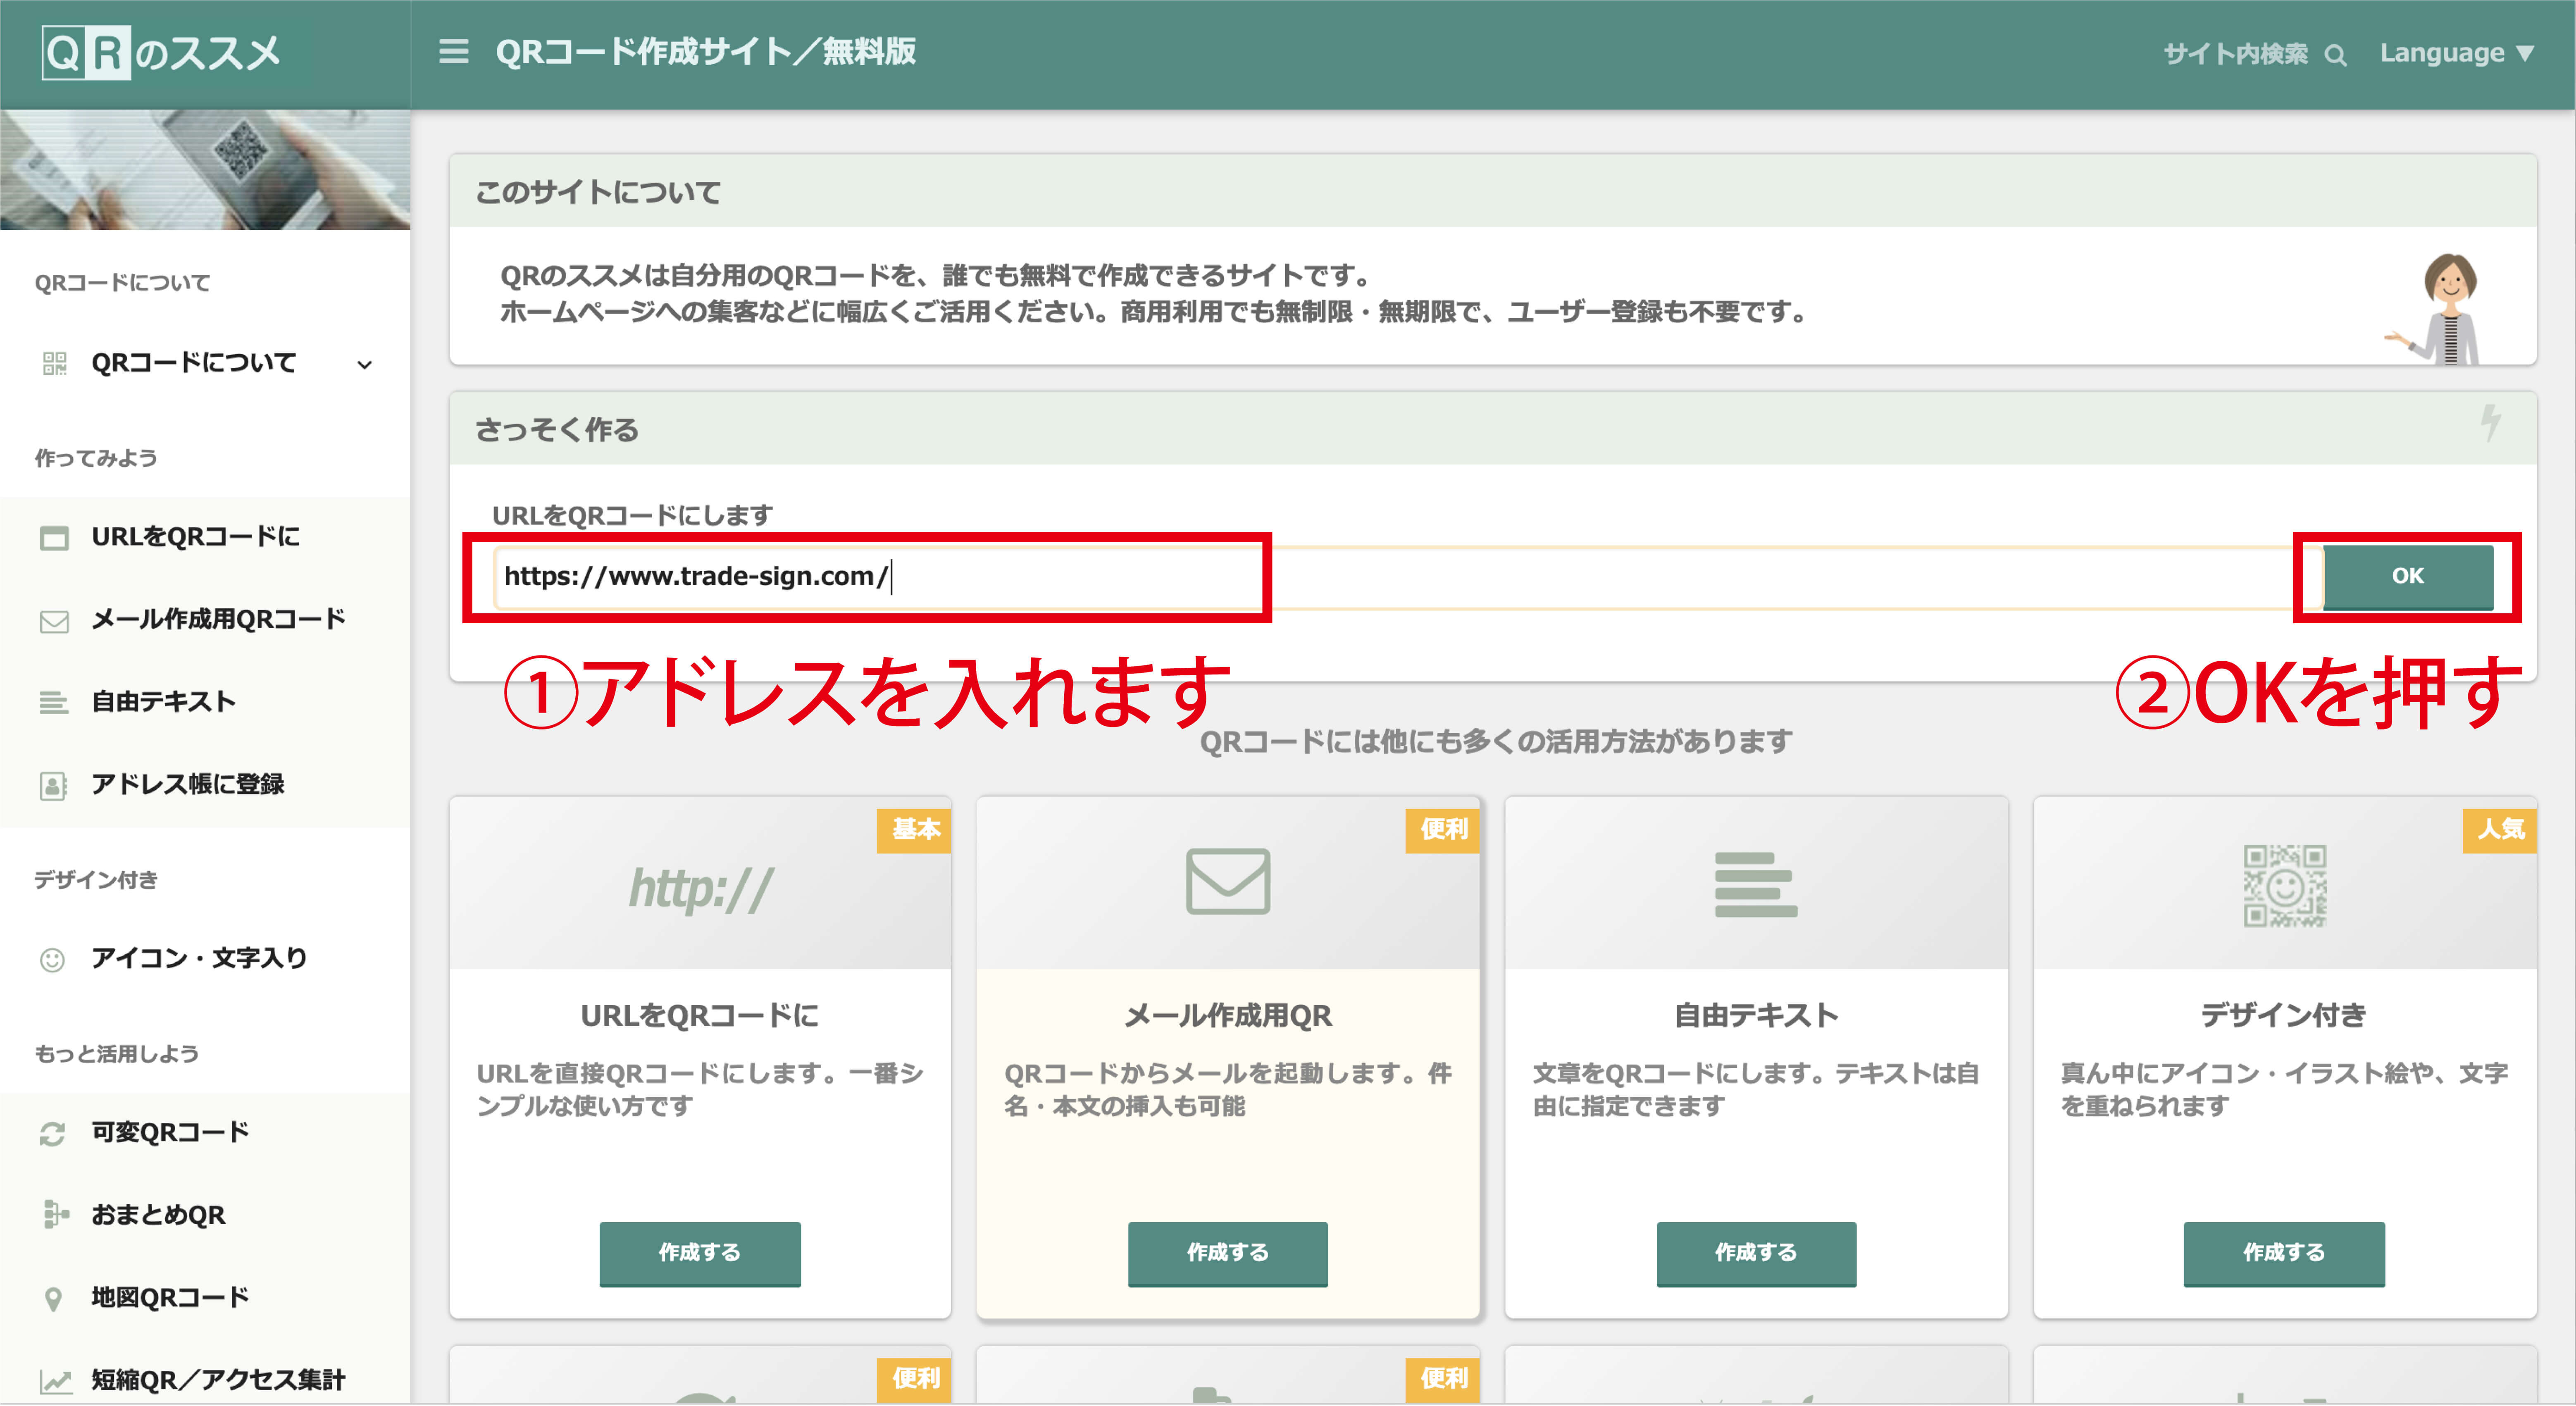Image resolution: width=2576 pixels, height=1406 pixels.
Task: Click envelope icon for メール作成用QRコード
Action: point(54,621)
